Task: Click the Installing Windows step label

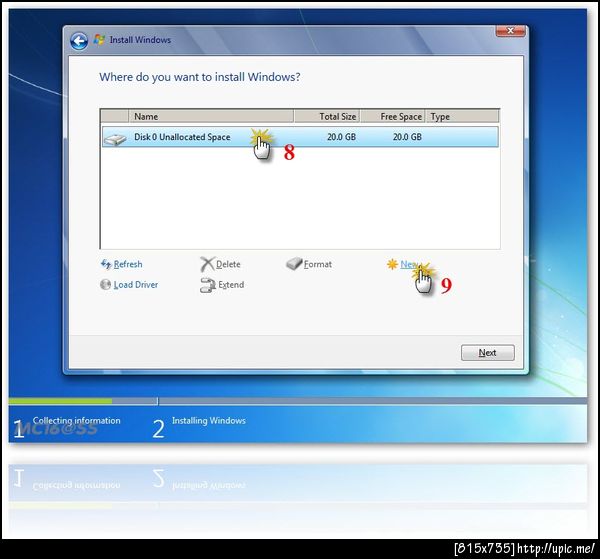Action: pos(209,420)
